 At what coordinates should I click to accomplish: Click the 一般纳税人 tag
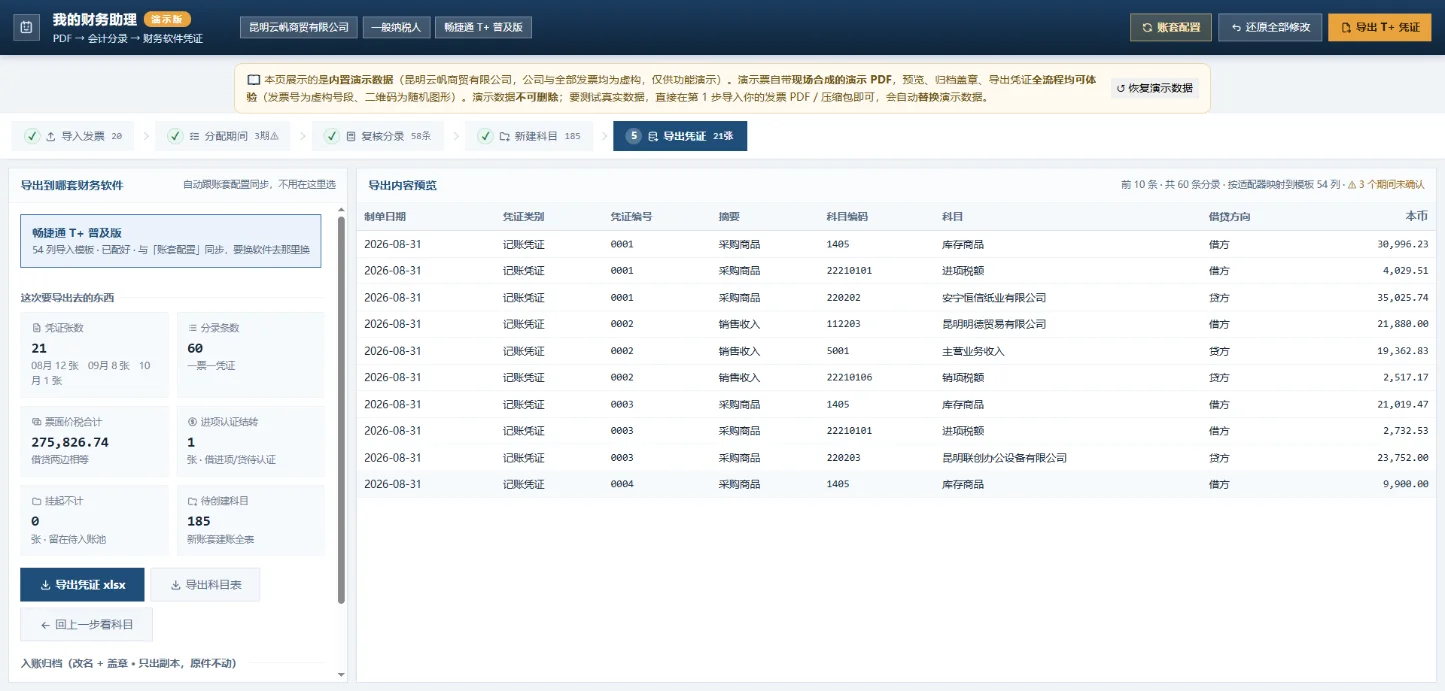tap(396, 27)
